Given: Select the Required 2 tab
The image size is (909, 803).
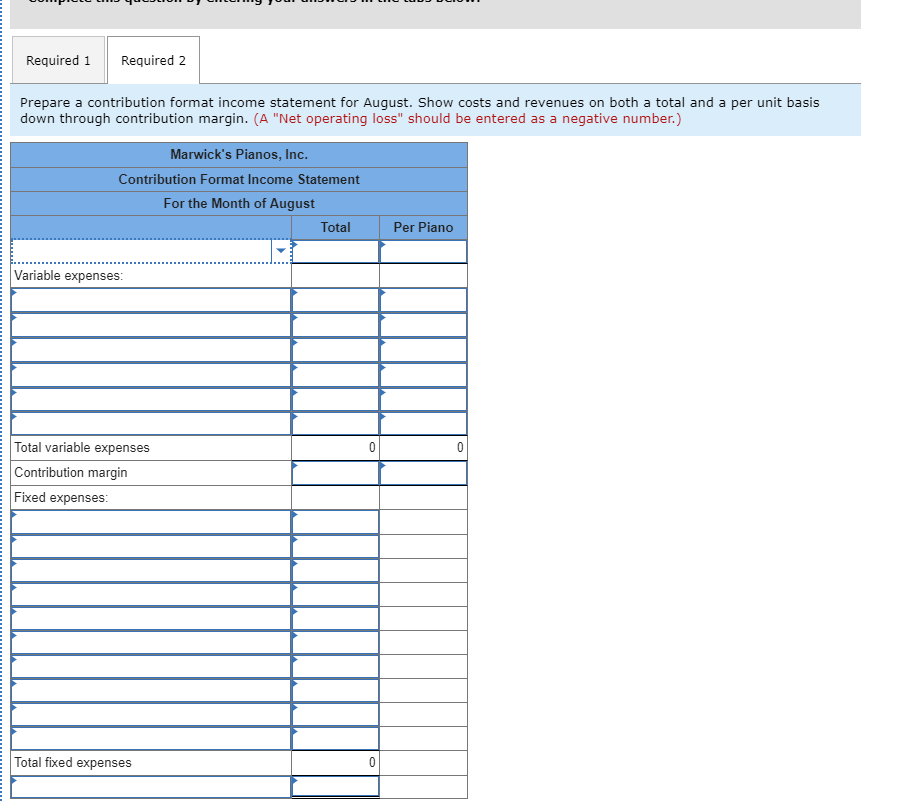Looking at the screenshot, I should 154,60.
